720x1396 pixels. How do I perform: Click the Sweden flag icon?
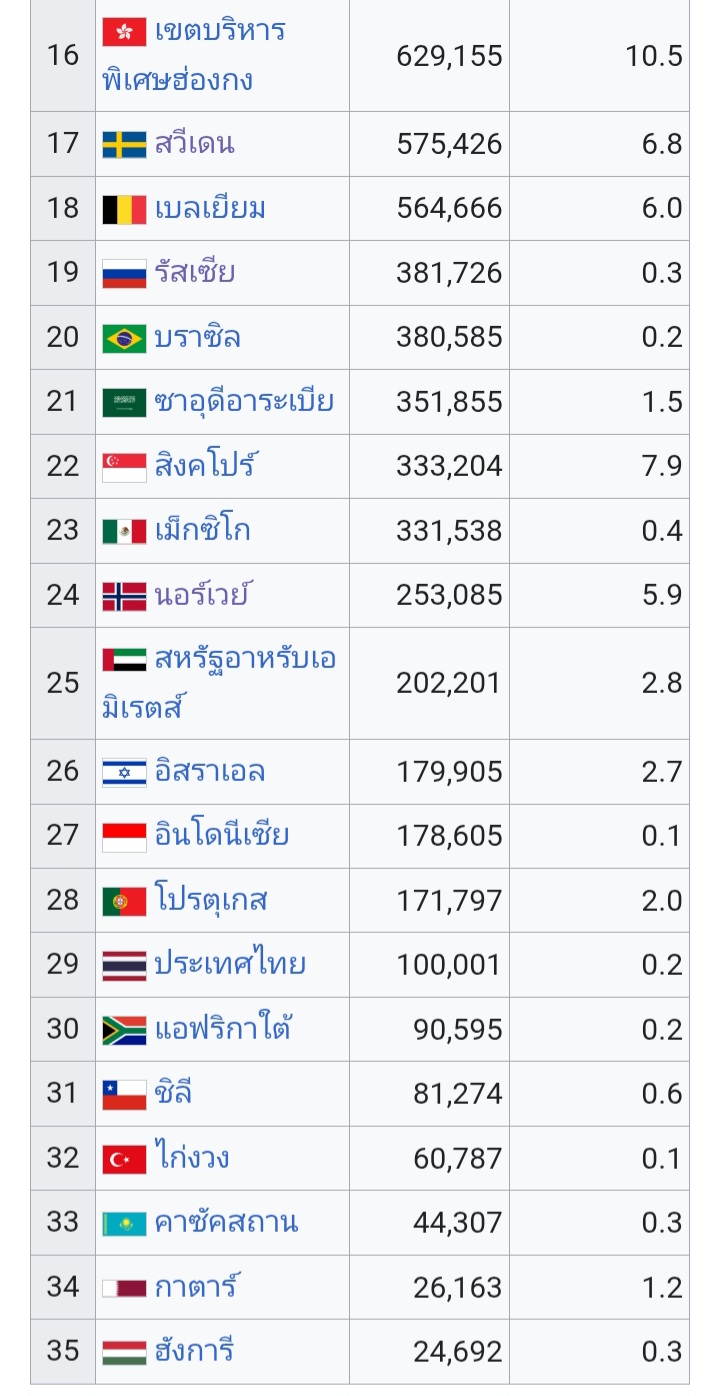[124, 145]
